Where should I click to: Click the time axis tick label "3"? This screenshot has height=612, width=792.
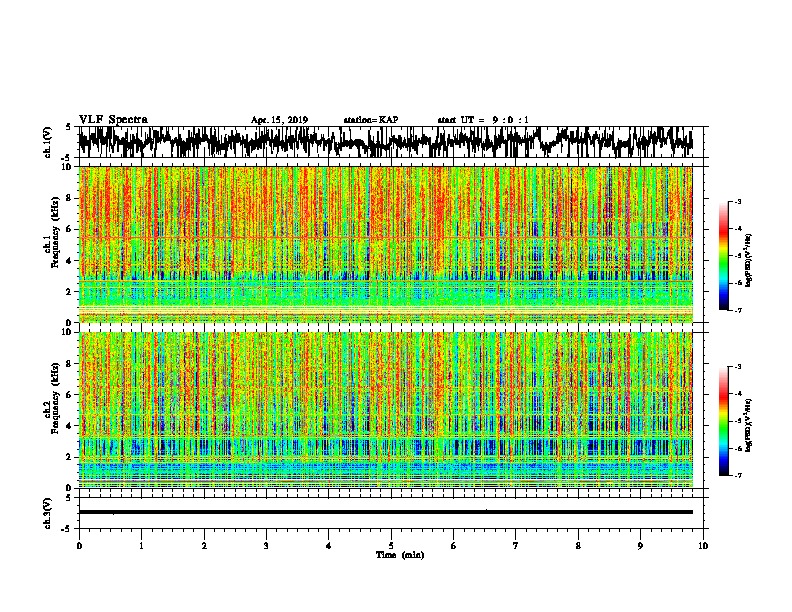[266, 546]
